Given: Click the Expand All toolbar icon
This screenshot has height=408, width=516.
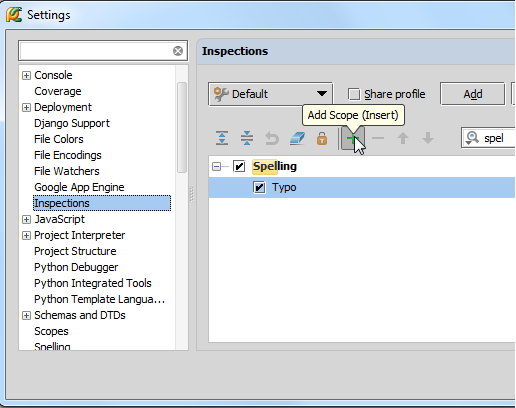Looking at the screenshot, I should pyautogui.click(x=222, y=138).
